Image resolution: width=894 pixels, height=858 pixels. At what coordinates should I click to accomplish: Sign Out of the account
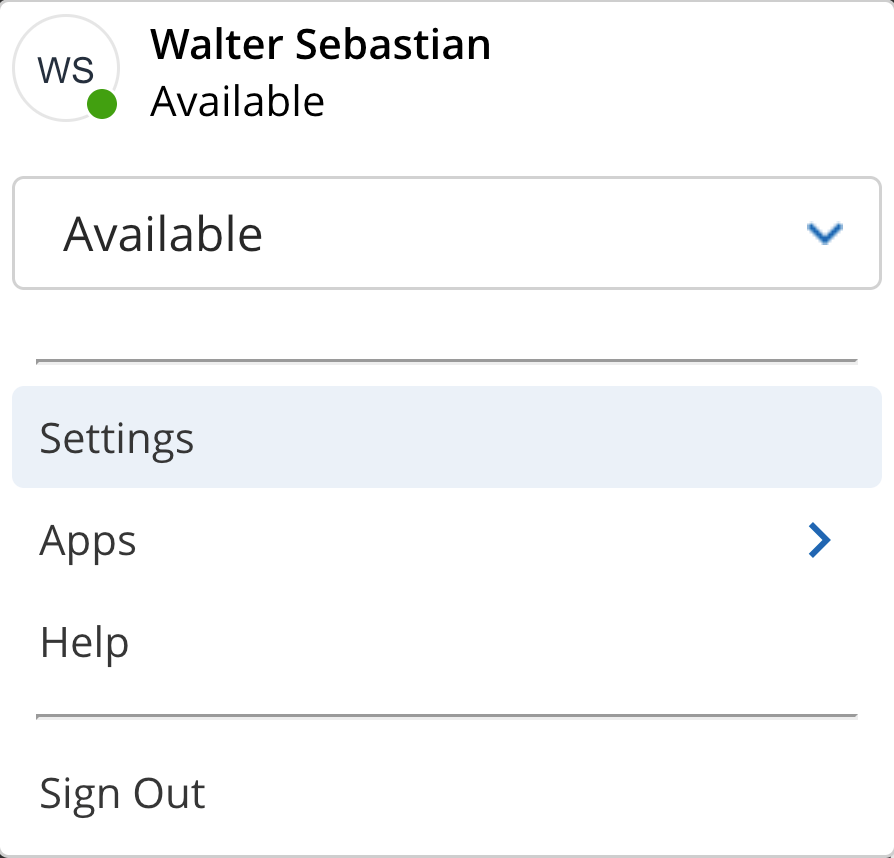point(123,794)
